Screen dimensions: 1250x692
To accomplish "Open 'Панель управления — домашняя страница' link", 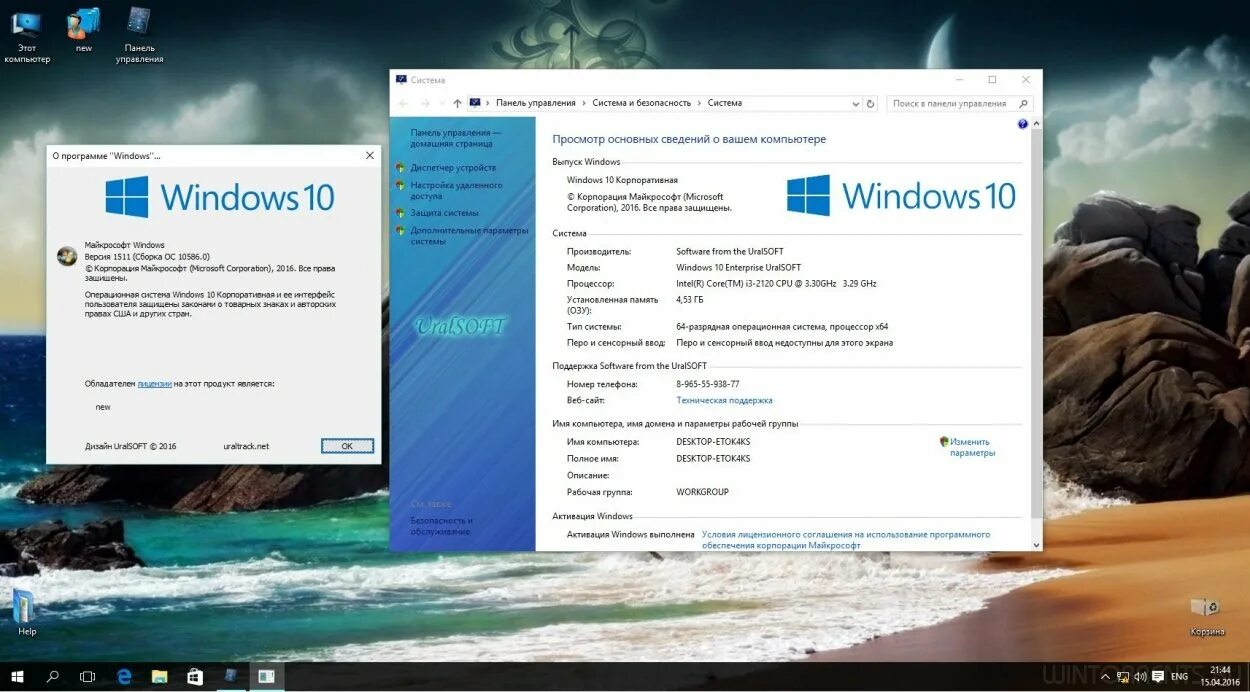I will [x=455, y=138].
